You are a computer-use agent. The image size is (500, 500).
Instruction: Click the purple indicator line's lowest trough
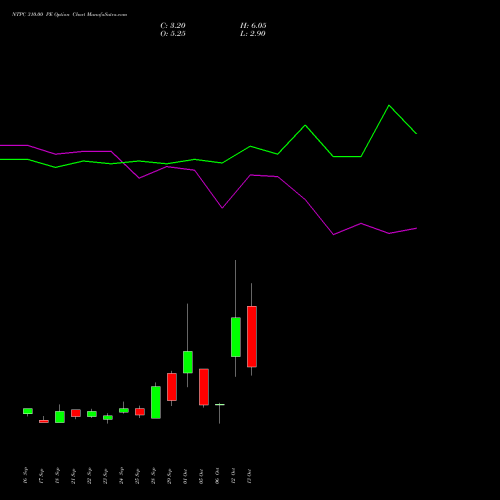(x=334, y=234)
